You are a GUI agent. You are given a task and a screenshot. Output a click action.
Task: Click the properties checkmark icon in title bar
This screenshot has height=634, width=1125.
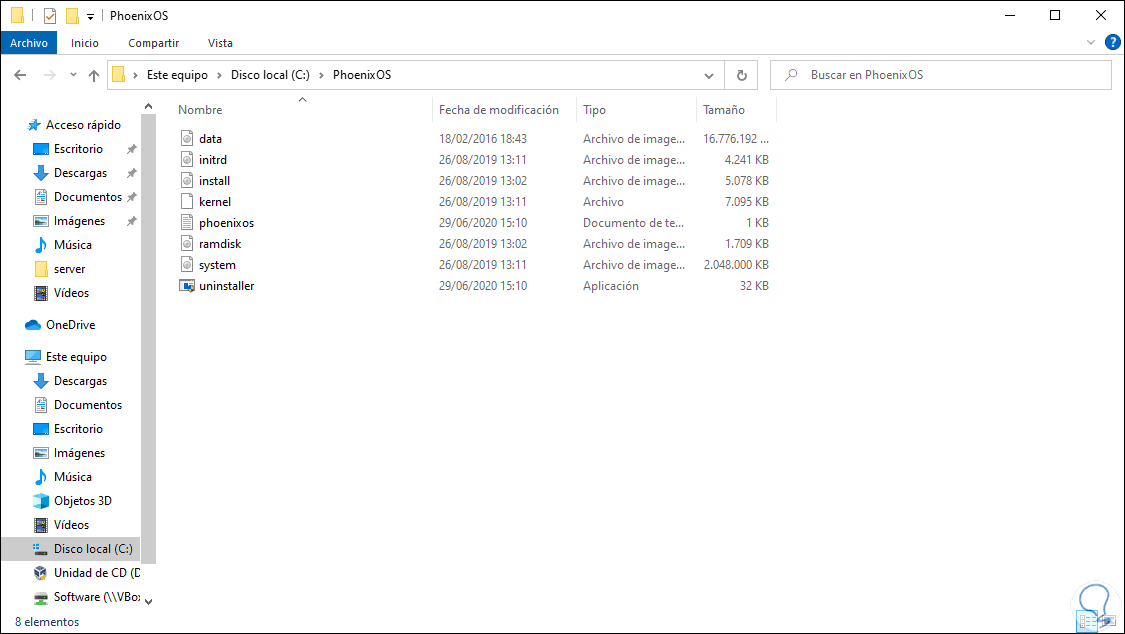pos(50,16)
